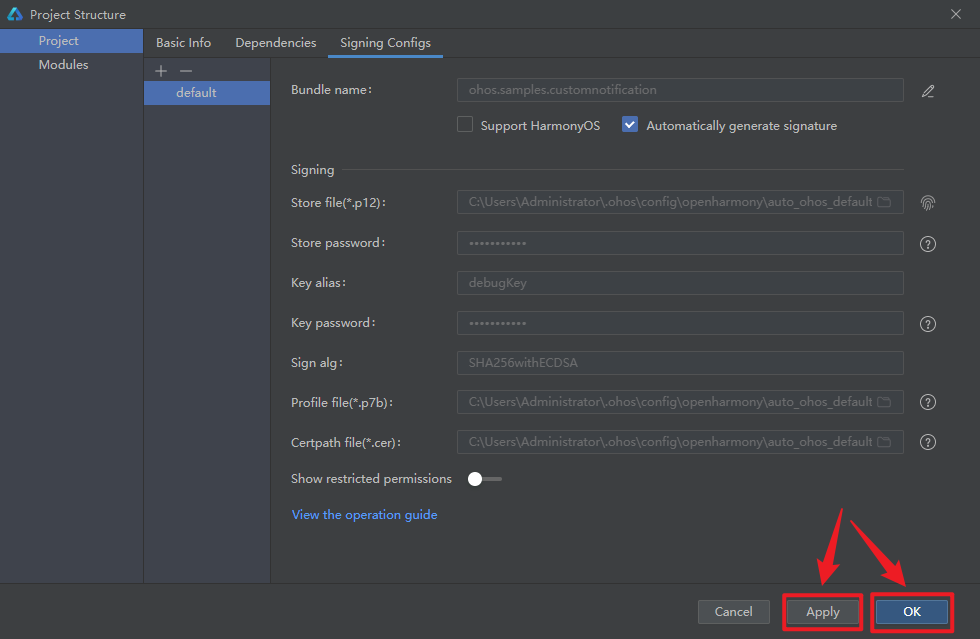980x639 pixels.
Task: Click the fingerprint icon next to Store file
Action: coord(928,203)
